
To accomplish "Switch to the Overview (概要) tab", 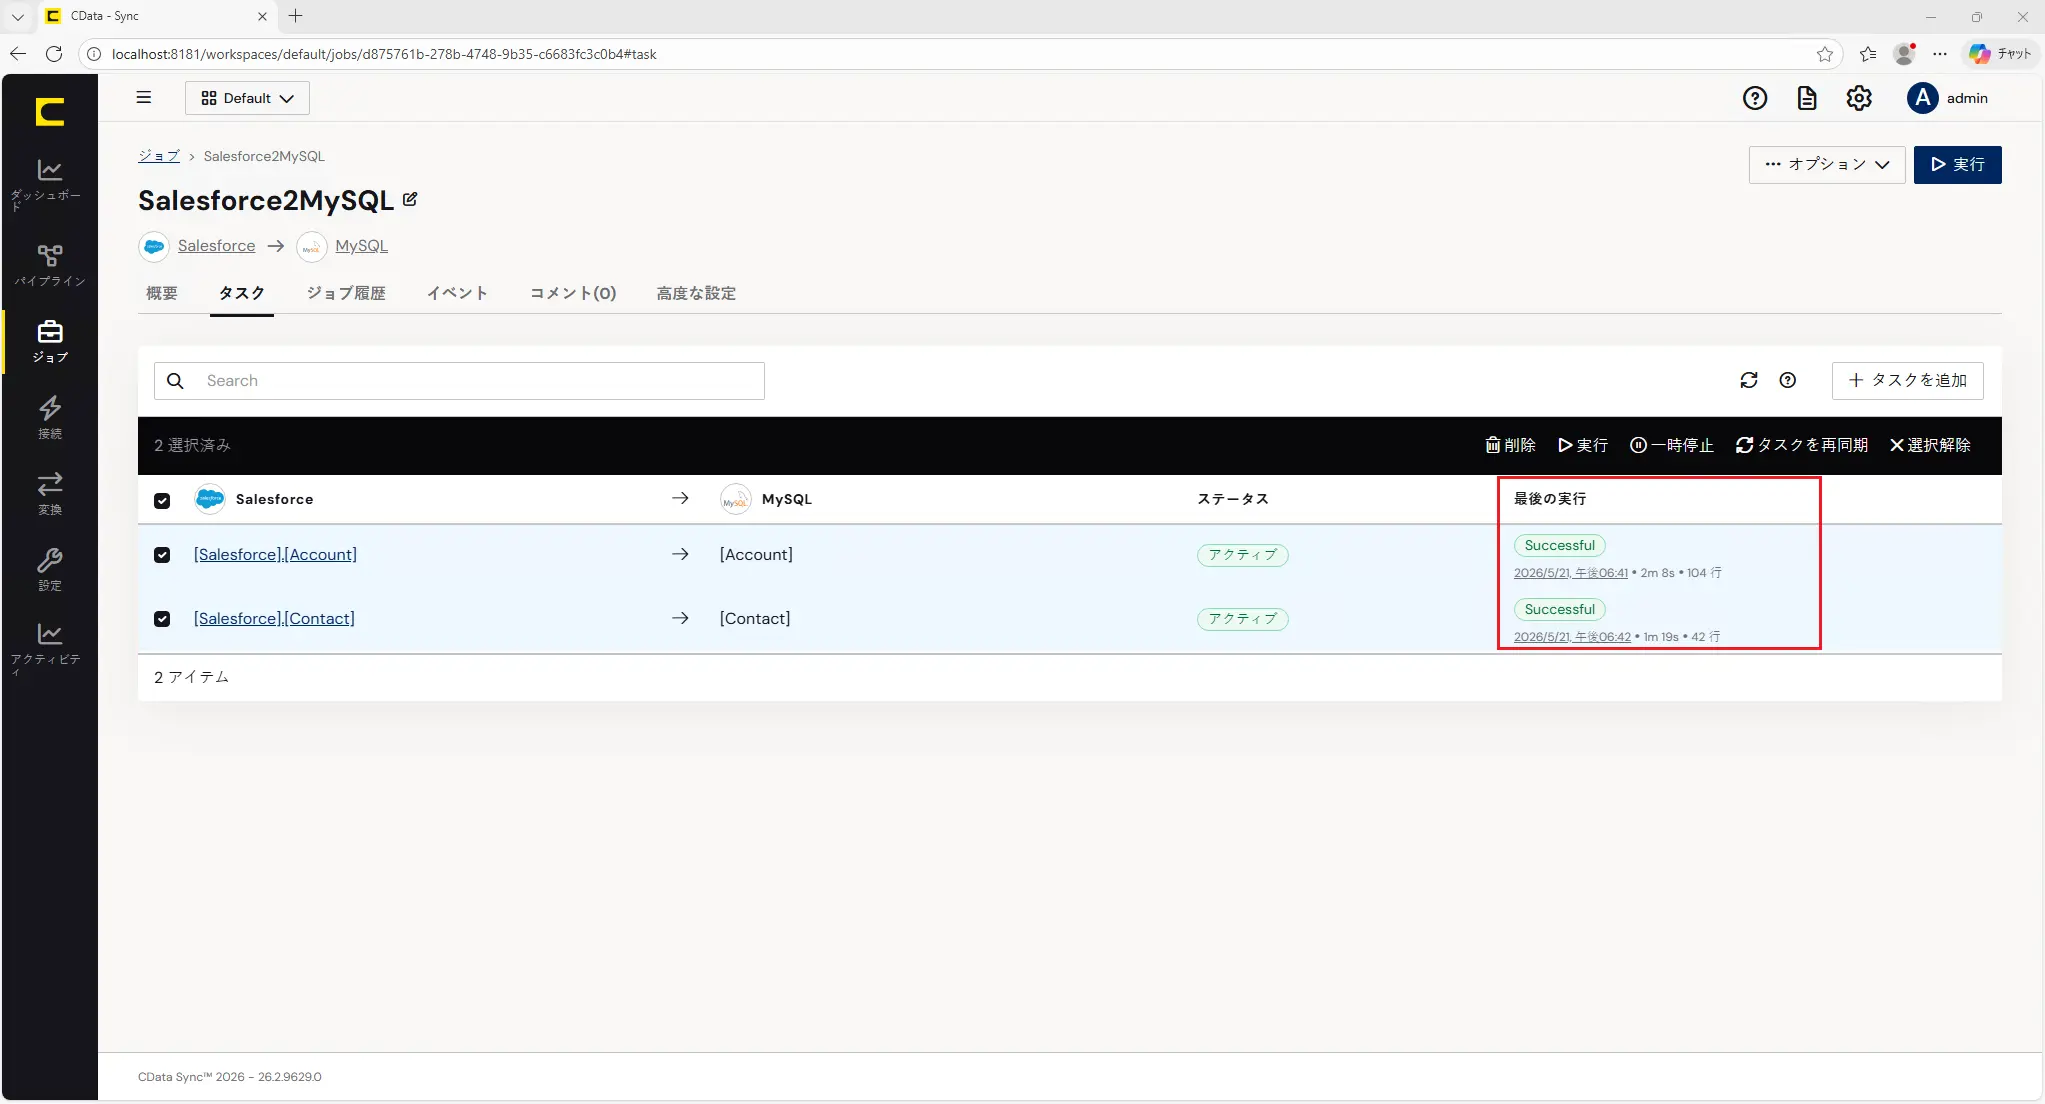I will click(x=162, y=293).
